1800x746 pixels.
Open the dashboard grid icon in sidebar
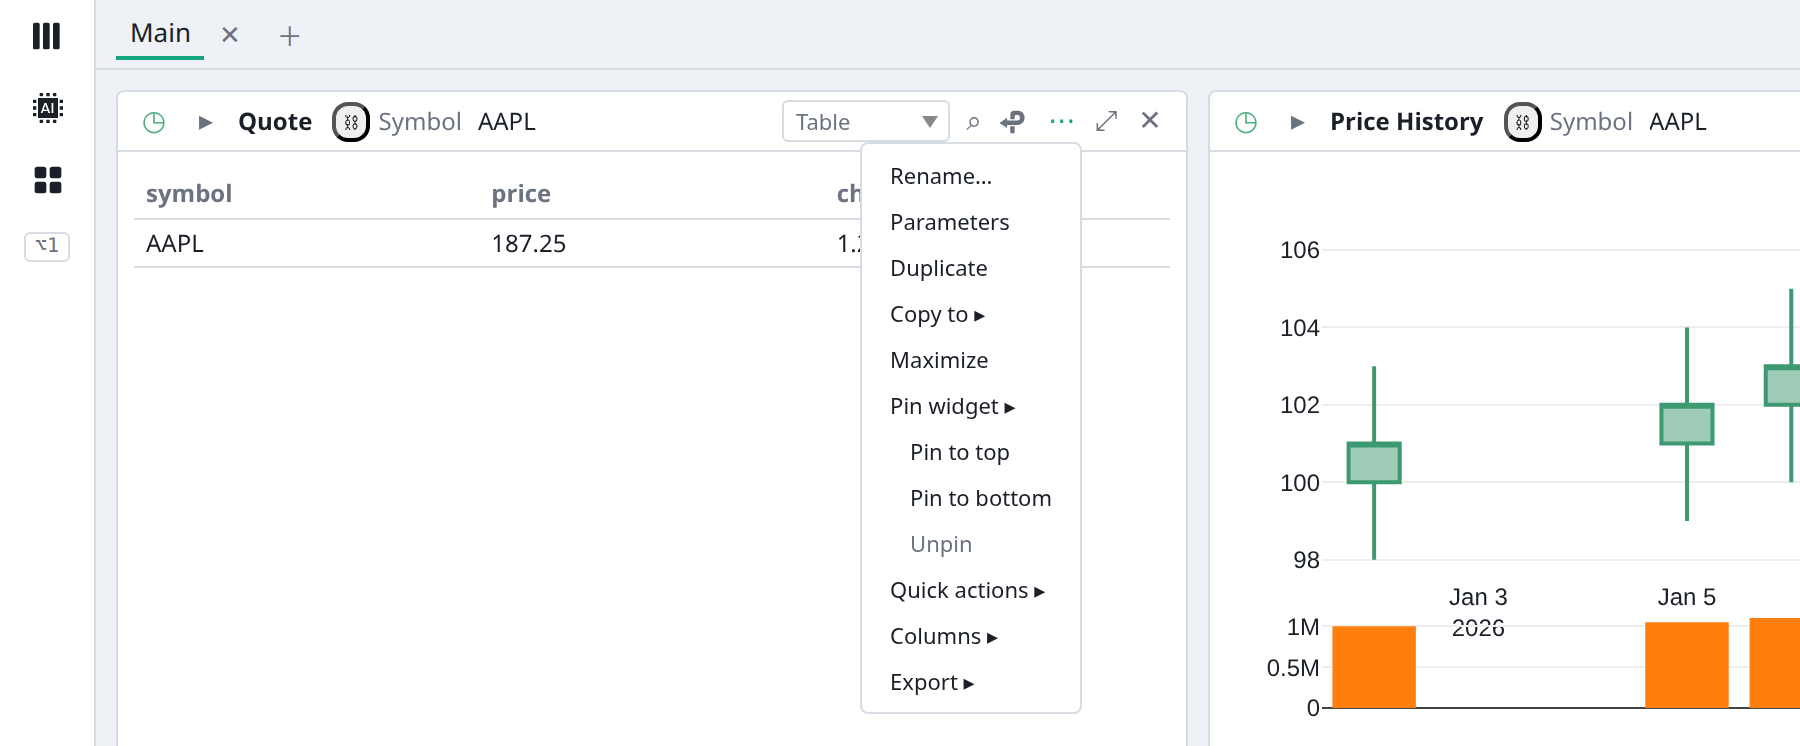(x=47, y=180)
